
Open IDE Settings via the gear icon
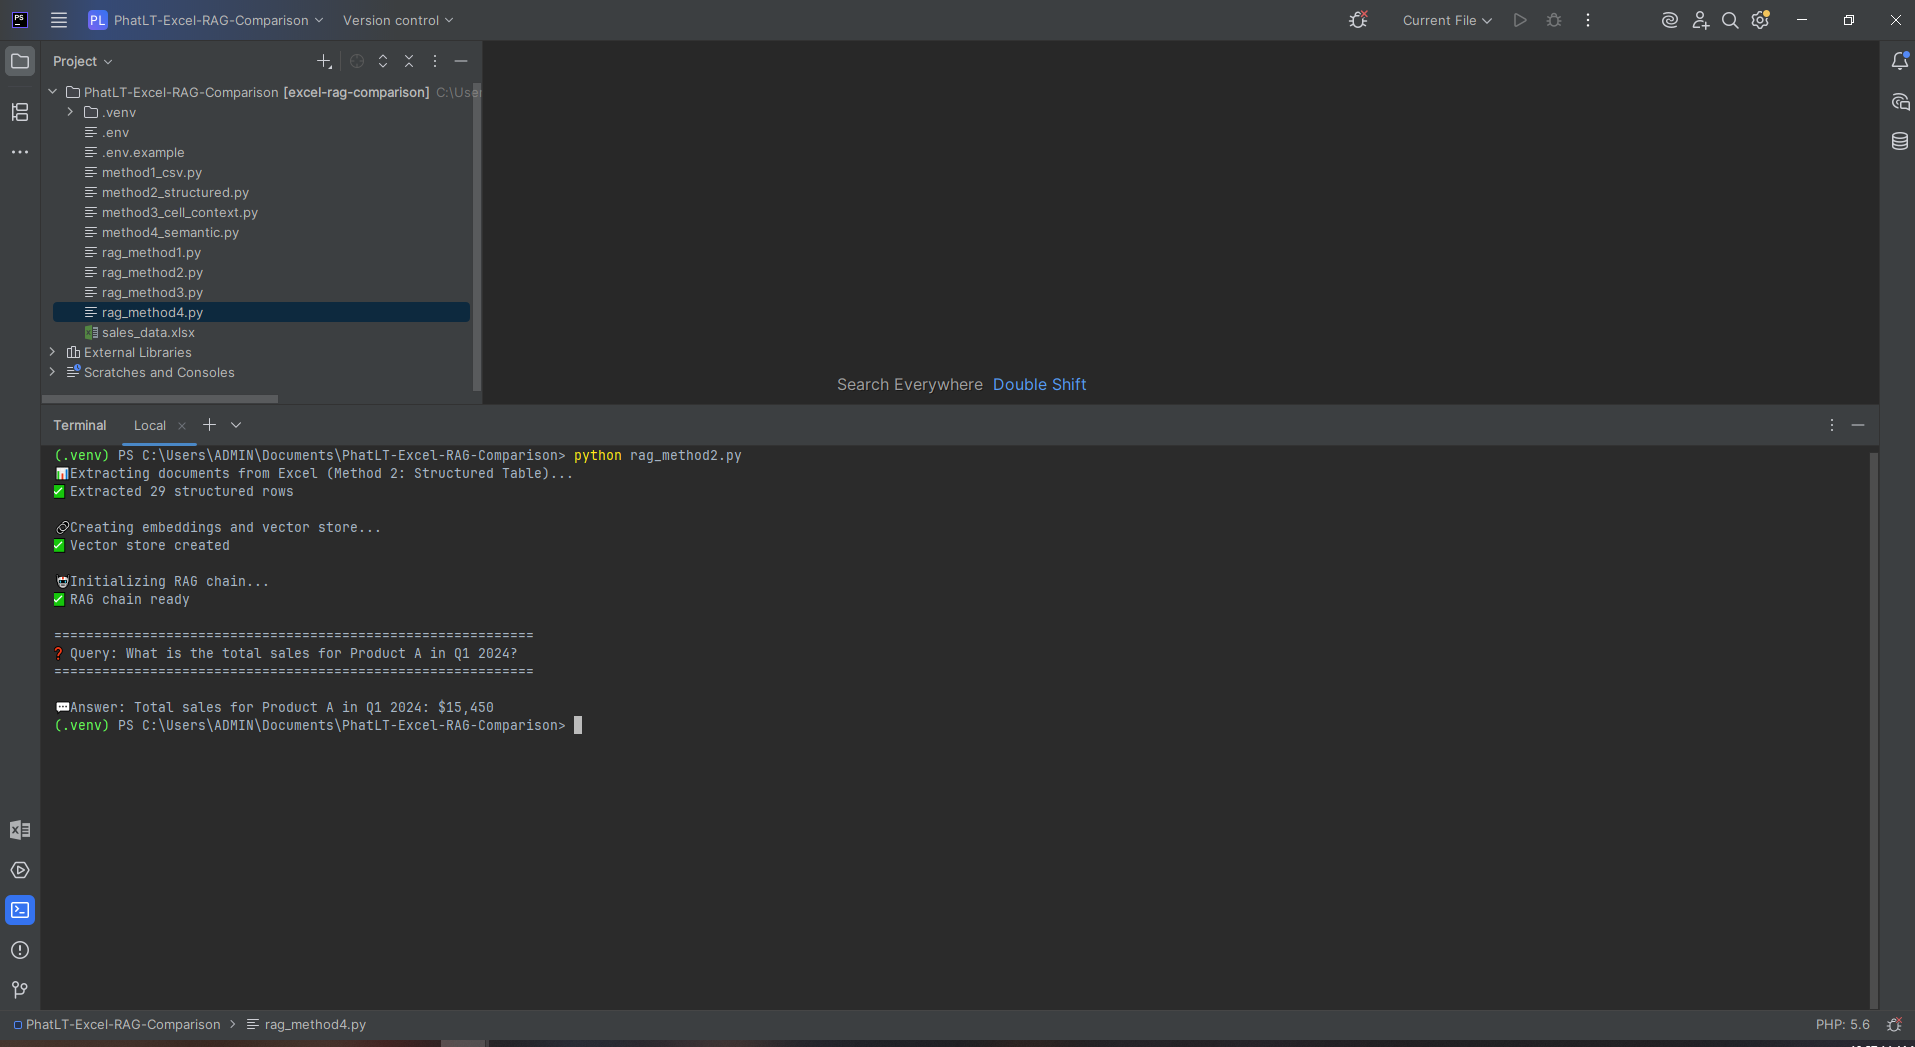pyautogui.click(x=1761, y=20)
